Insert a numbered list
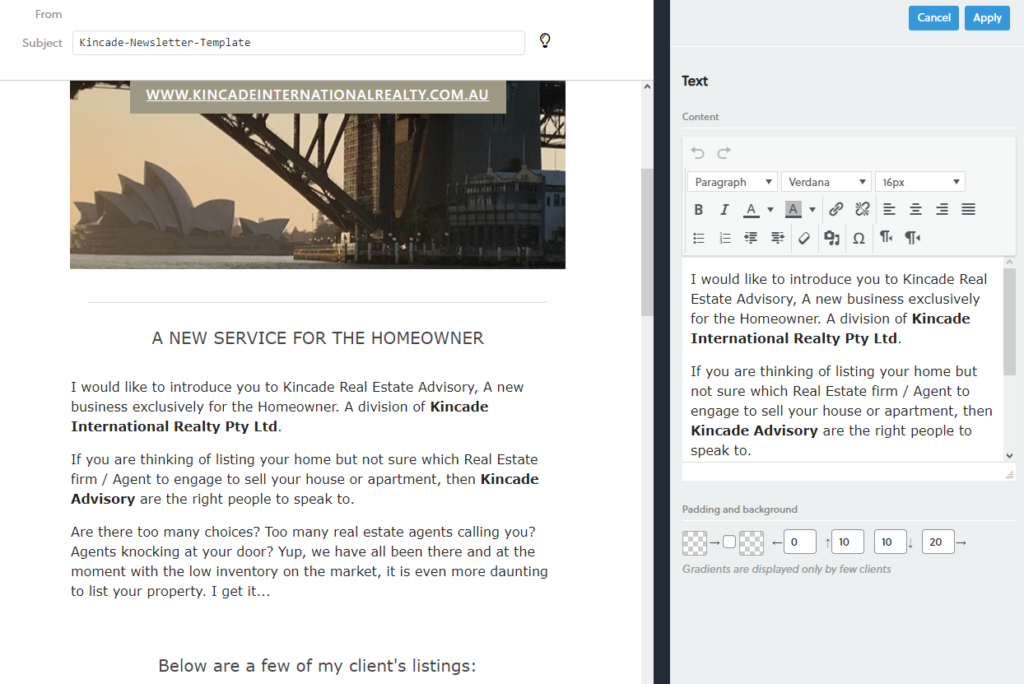This screenshot has width=1024, height=684. 725,238
